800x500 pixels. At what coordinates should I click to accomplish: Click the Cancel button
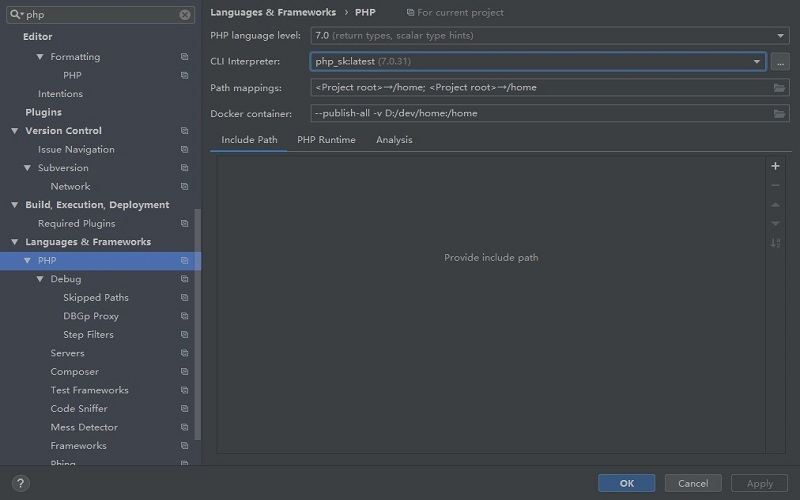tap(693, 483)
